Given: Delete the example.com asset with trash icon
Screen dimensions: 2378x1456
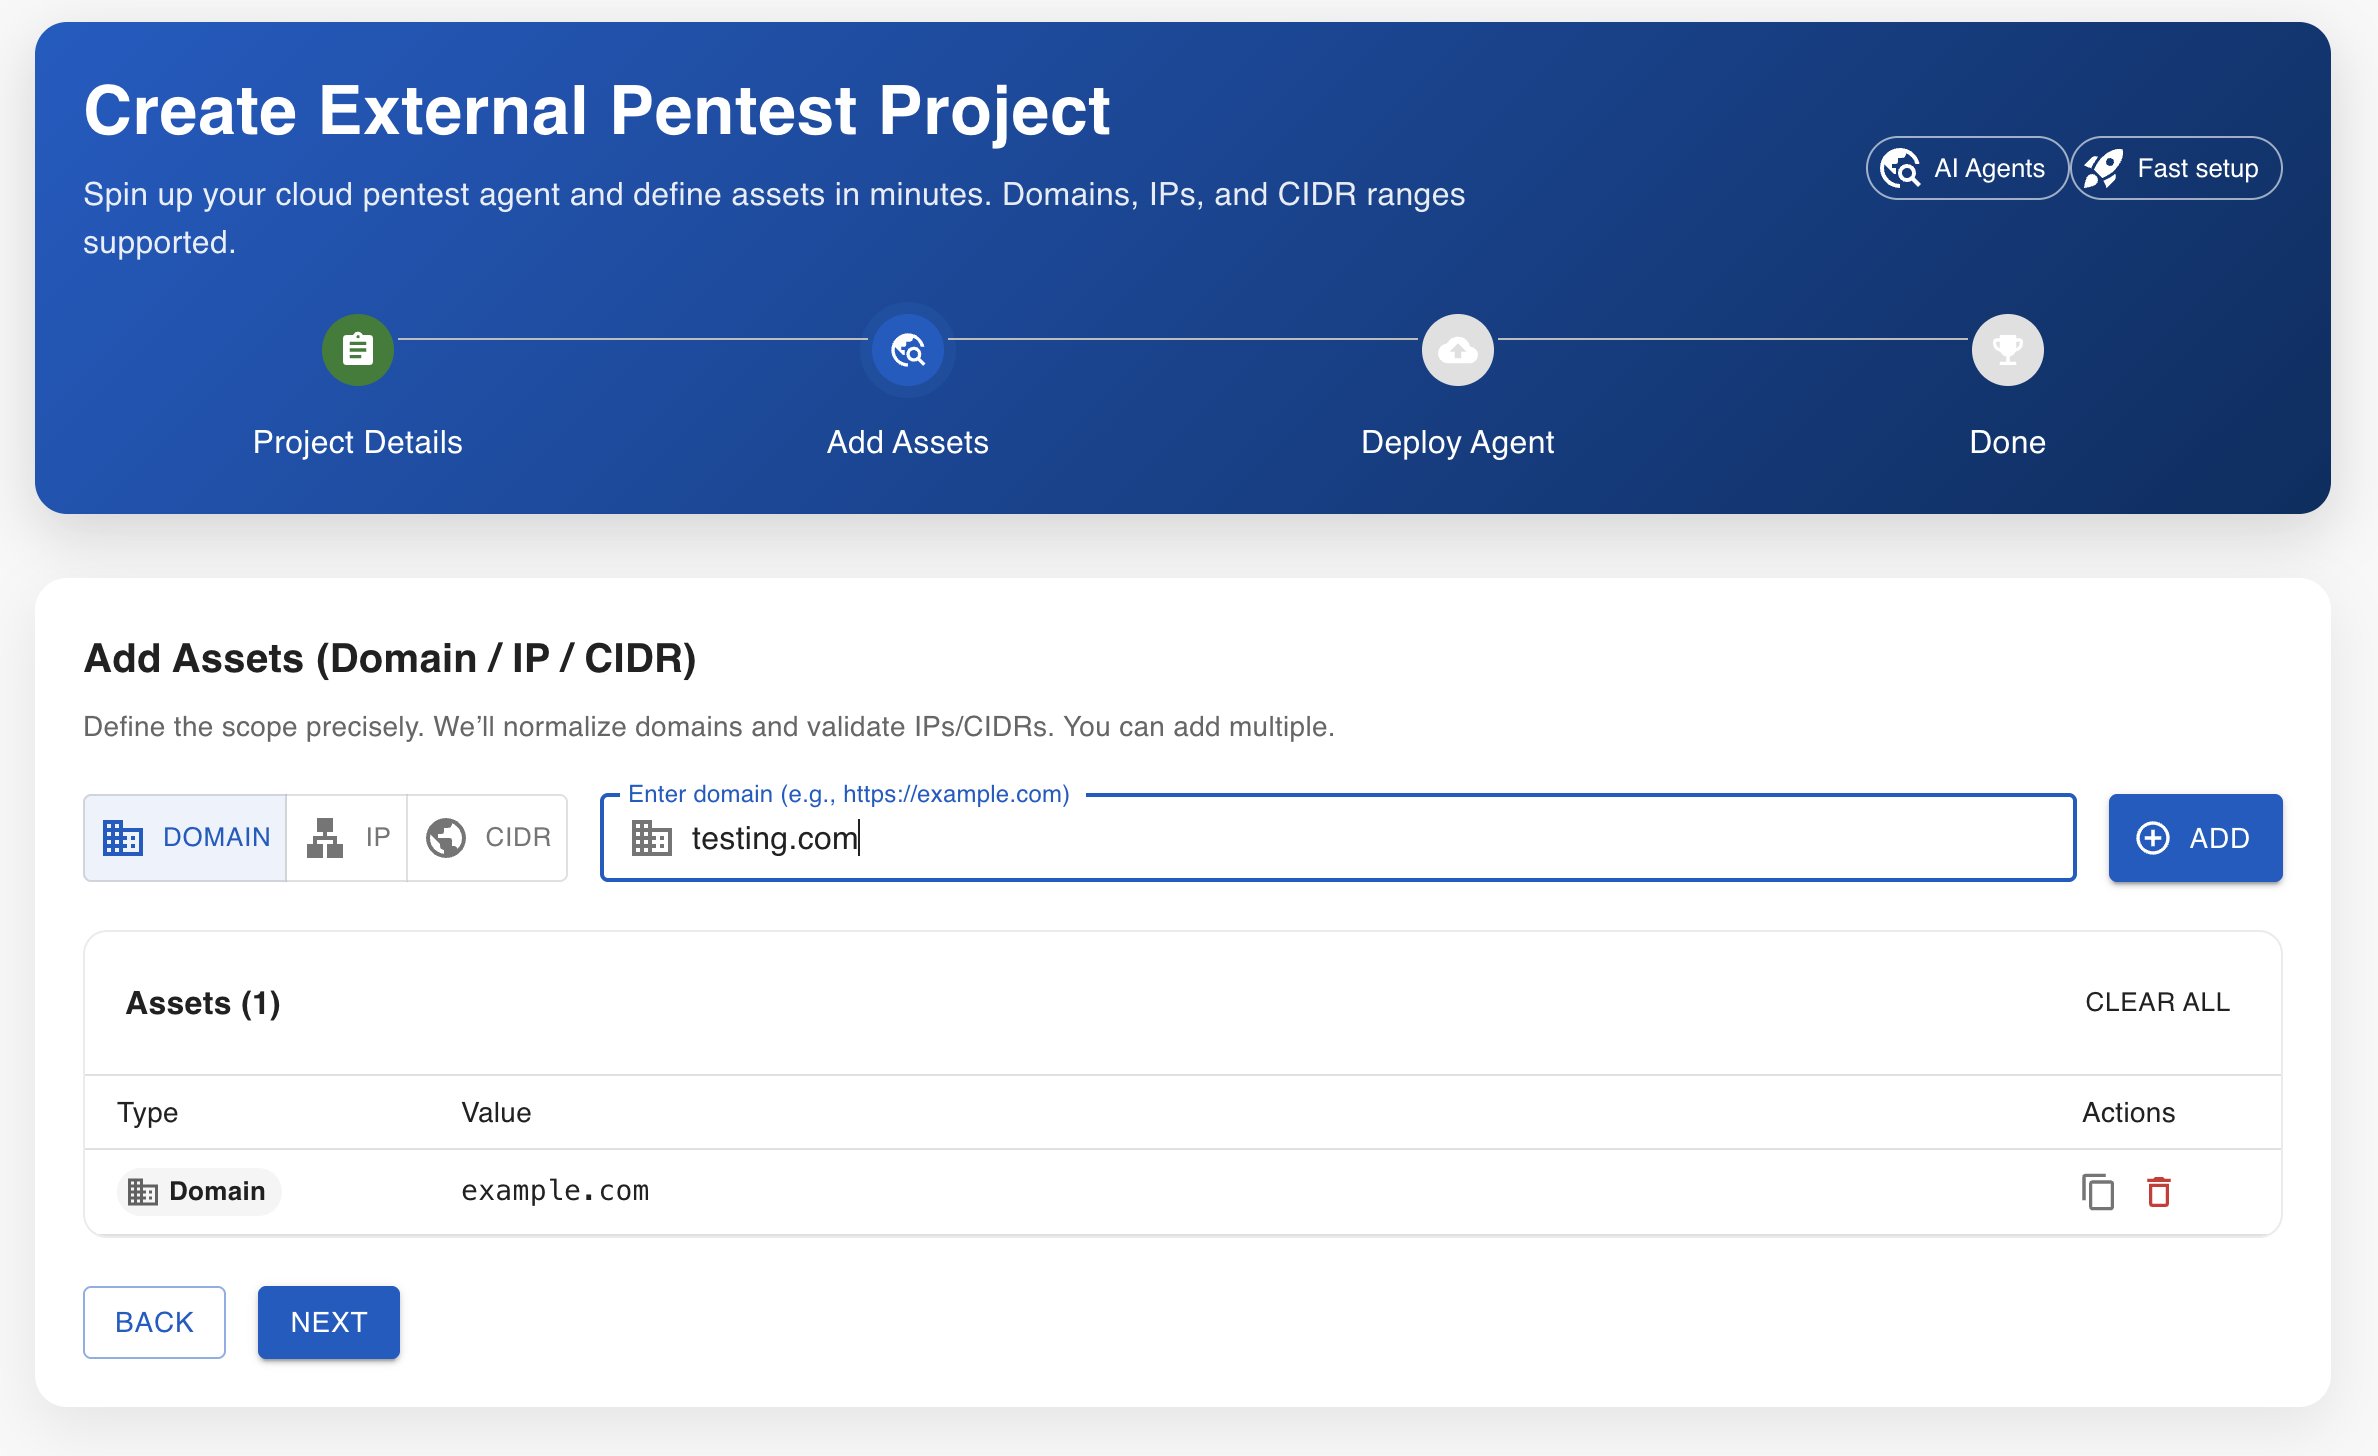Looking at the screenshot, I should (x=2159, y=1192).
